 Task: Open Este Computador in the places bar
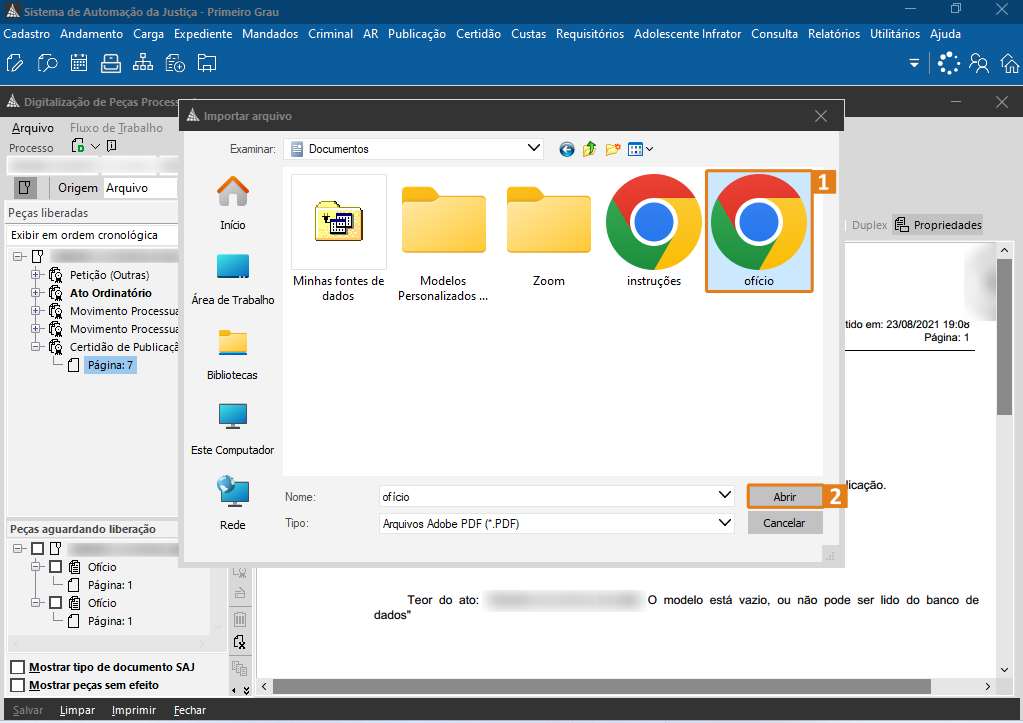233,429
